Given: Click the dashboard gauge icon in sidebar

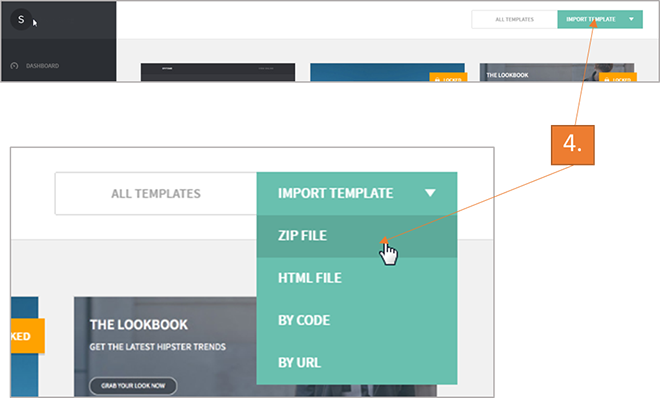Looking at the screenshot, I should [14, 66].
